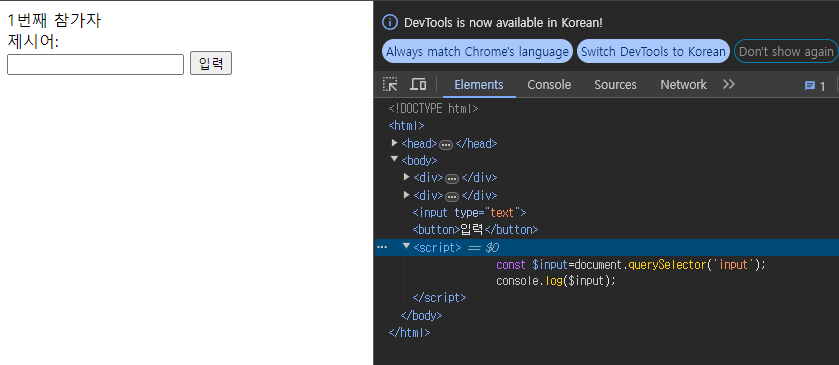Open the Network tab
This screenshot has width=839, height=365.
(683, 85)
